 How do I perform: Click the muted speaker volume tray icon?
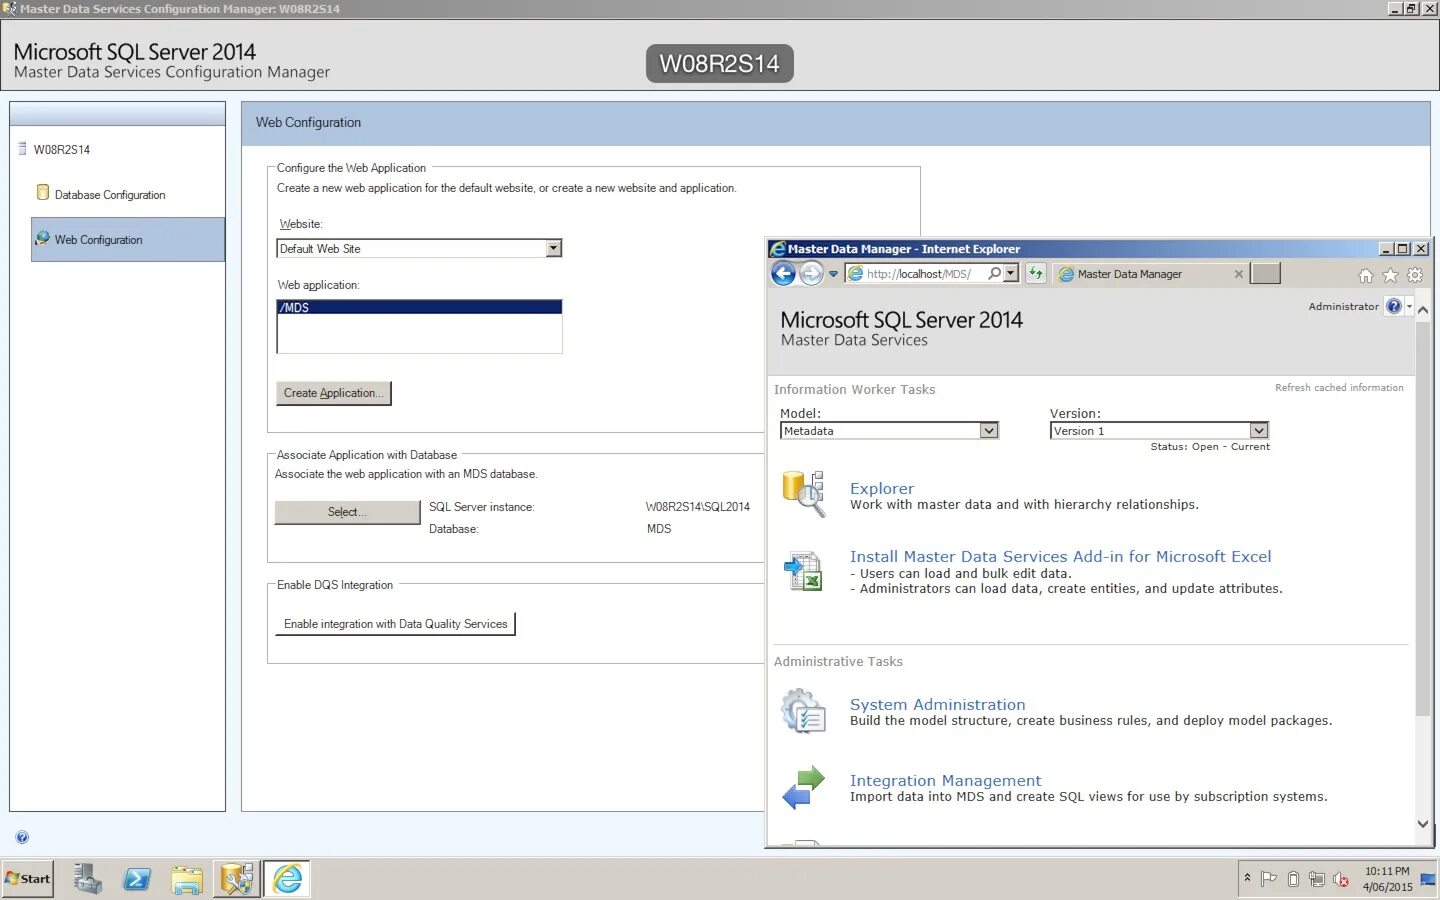coord(1341,879)
